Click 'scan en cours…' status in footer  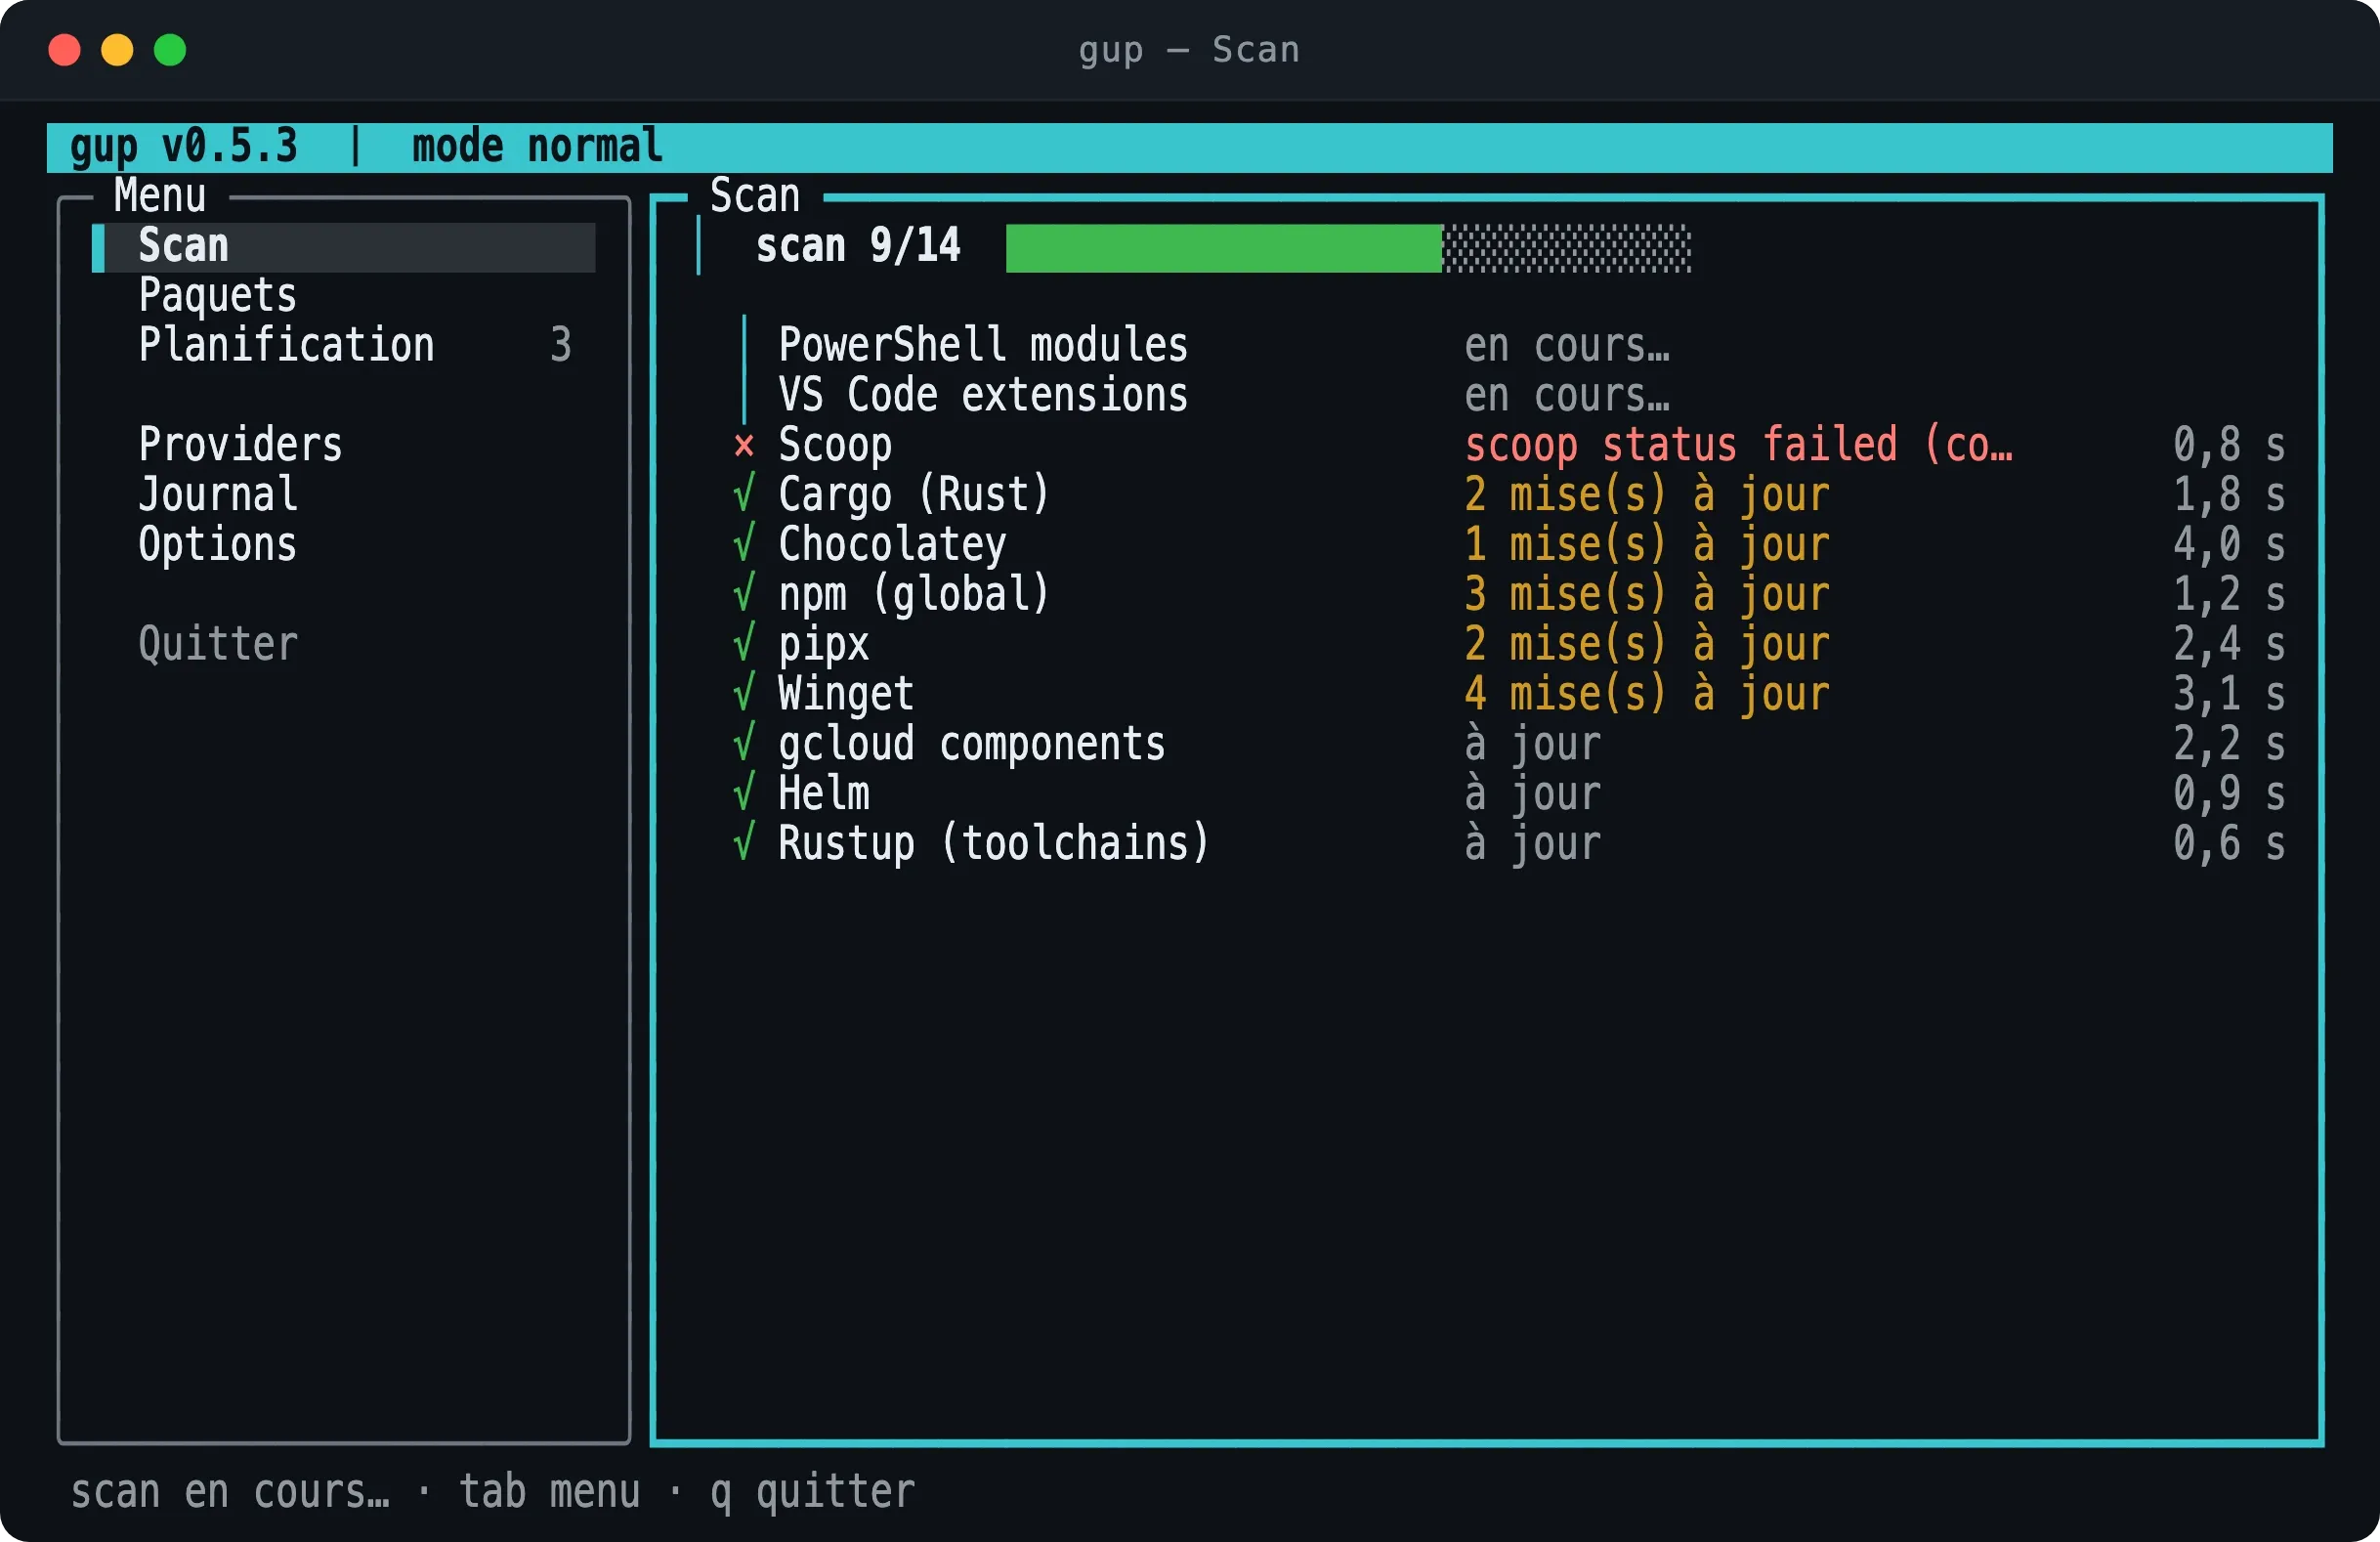point(229,1492)
